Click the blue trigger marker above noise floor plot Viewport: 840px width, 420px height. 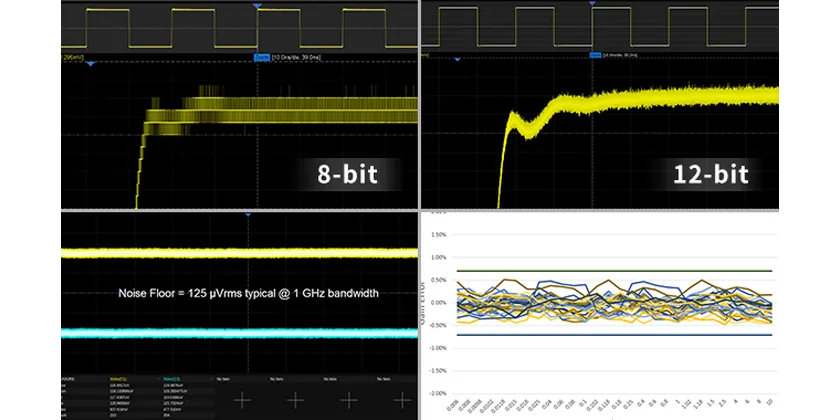pos(248,214)
